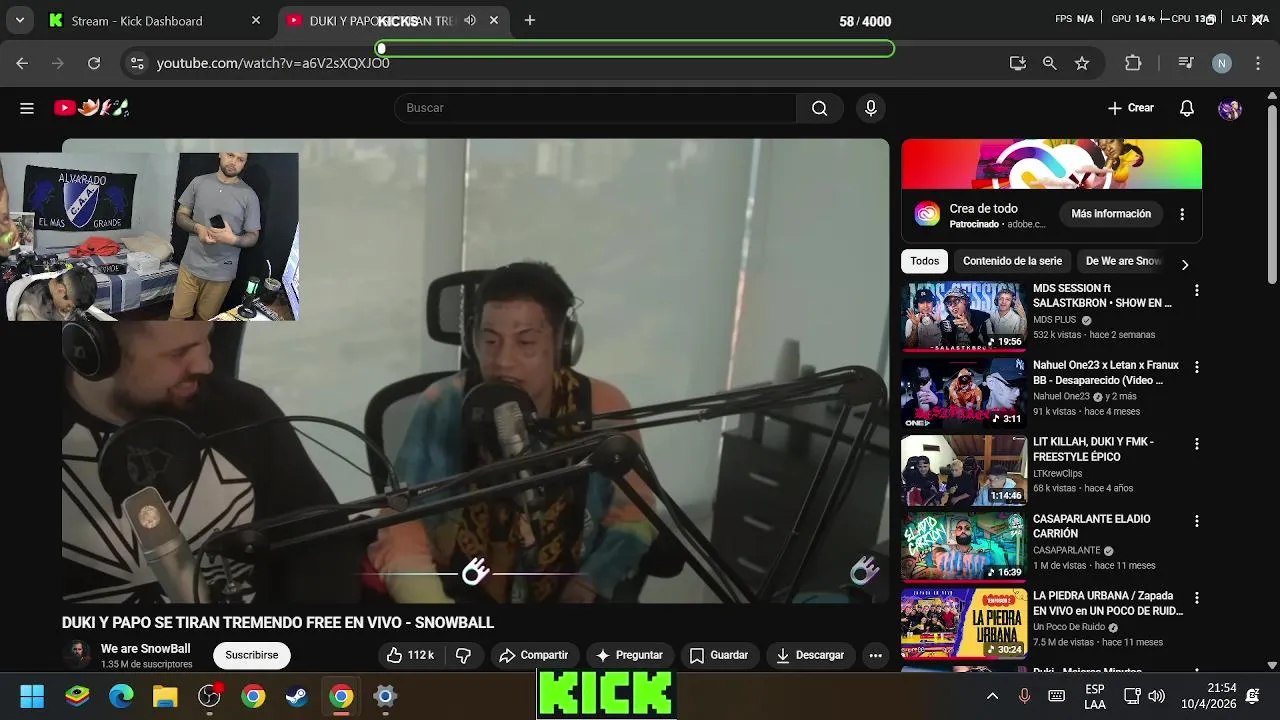The image size is (1280, 720).
Task: Open options for the Adobe sponsored ad
Action: (1182, 214)
